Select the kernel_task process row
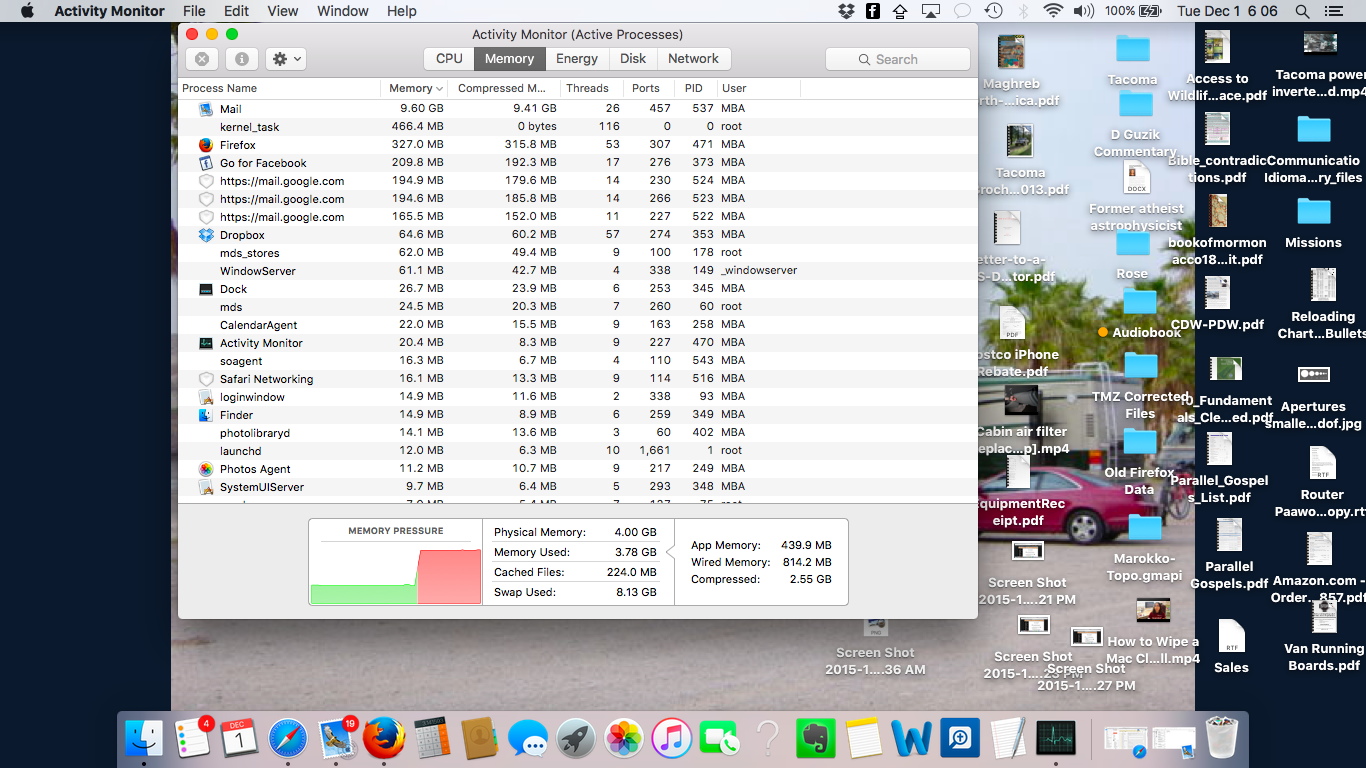 coord(577,127)
